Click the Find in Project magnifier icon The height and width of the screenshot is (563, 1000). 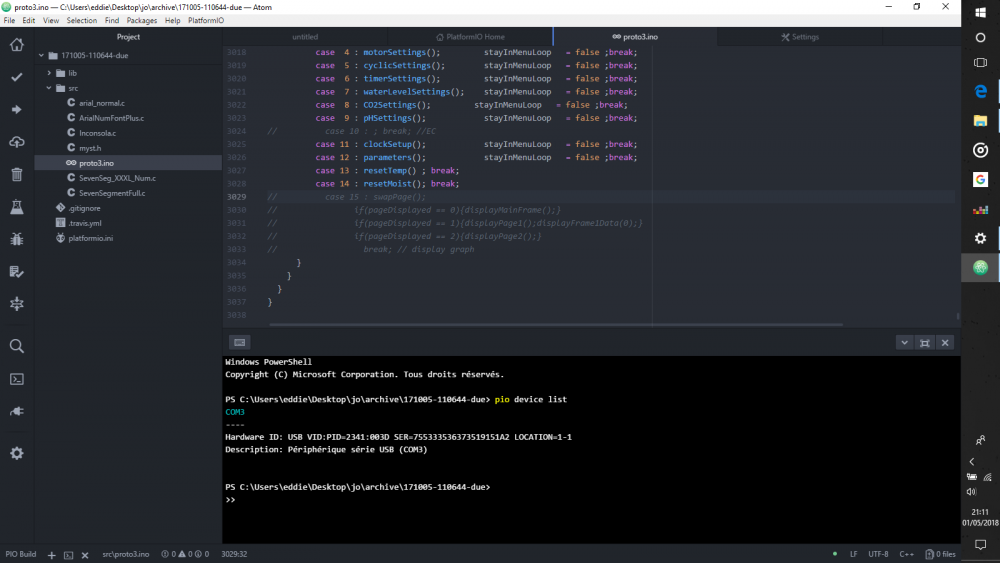[x=17, y=346]
